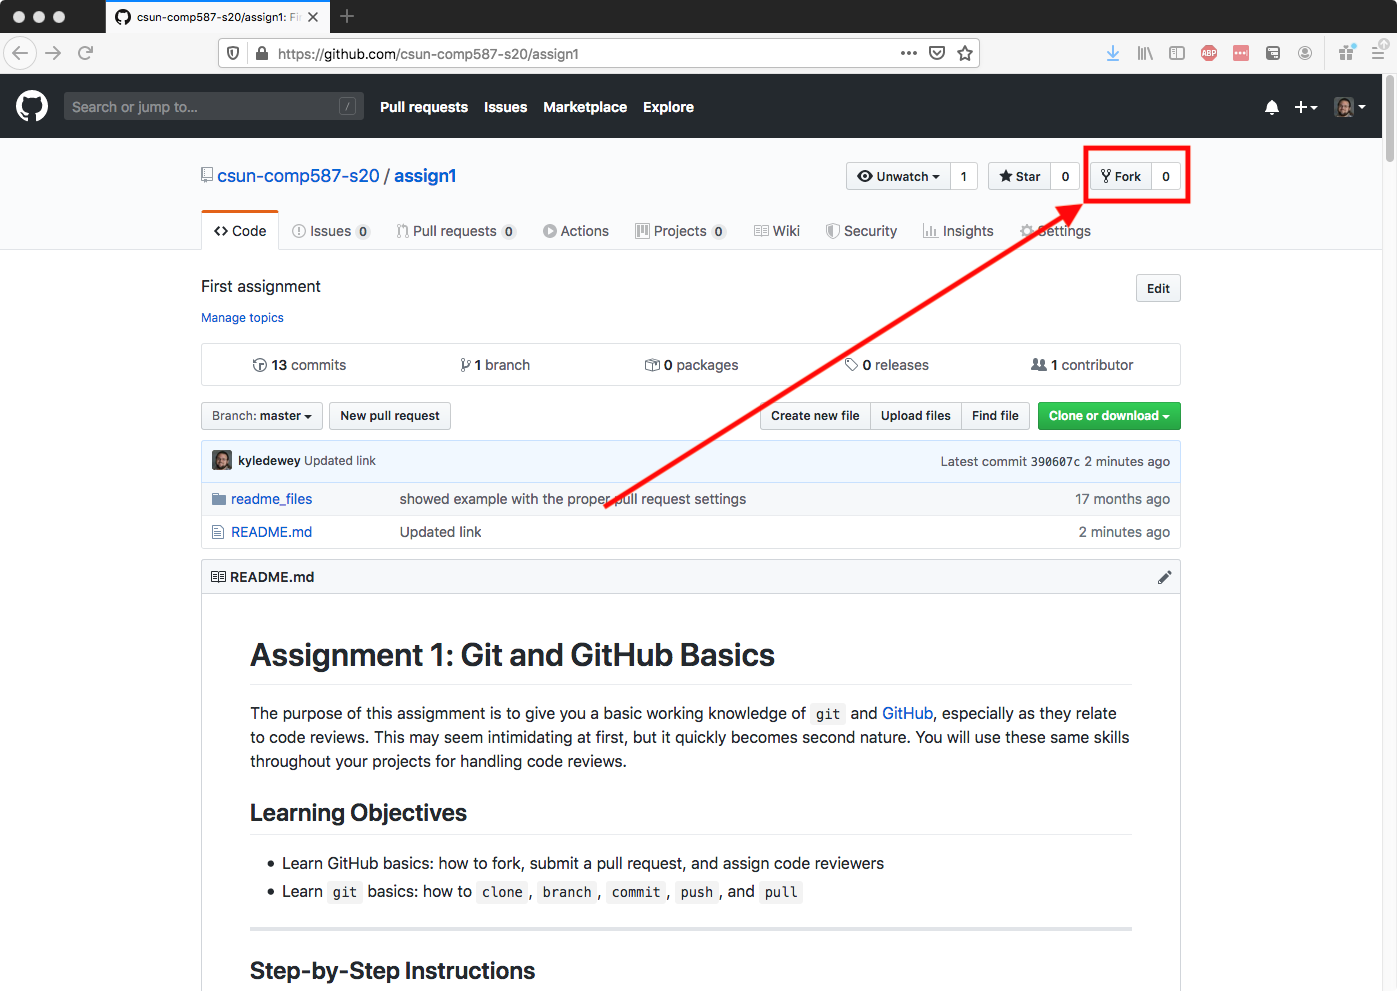This screenshot has height=991, width=1397.
Task: Open the Branch: master dropdown
Action: pos(262,416)
